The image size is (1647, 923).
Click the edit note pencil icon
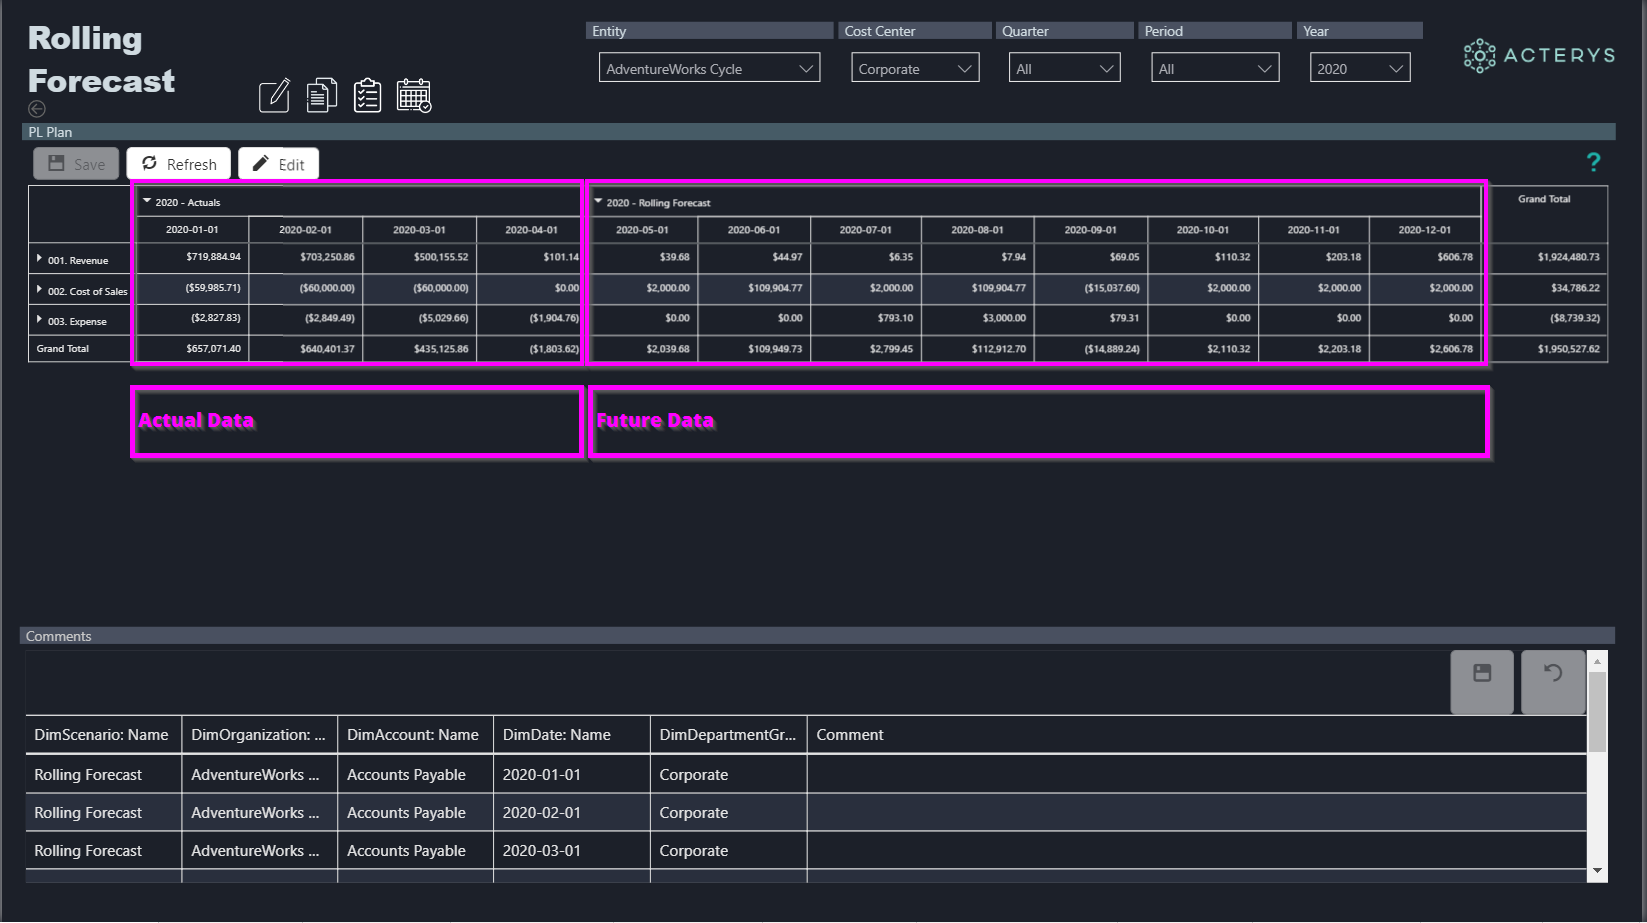click(x=274, y=96)
